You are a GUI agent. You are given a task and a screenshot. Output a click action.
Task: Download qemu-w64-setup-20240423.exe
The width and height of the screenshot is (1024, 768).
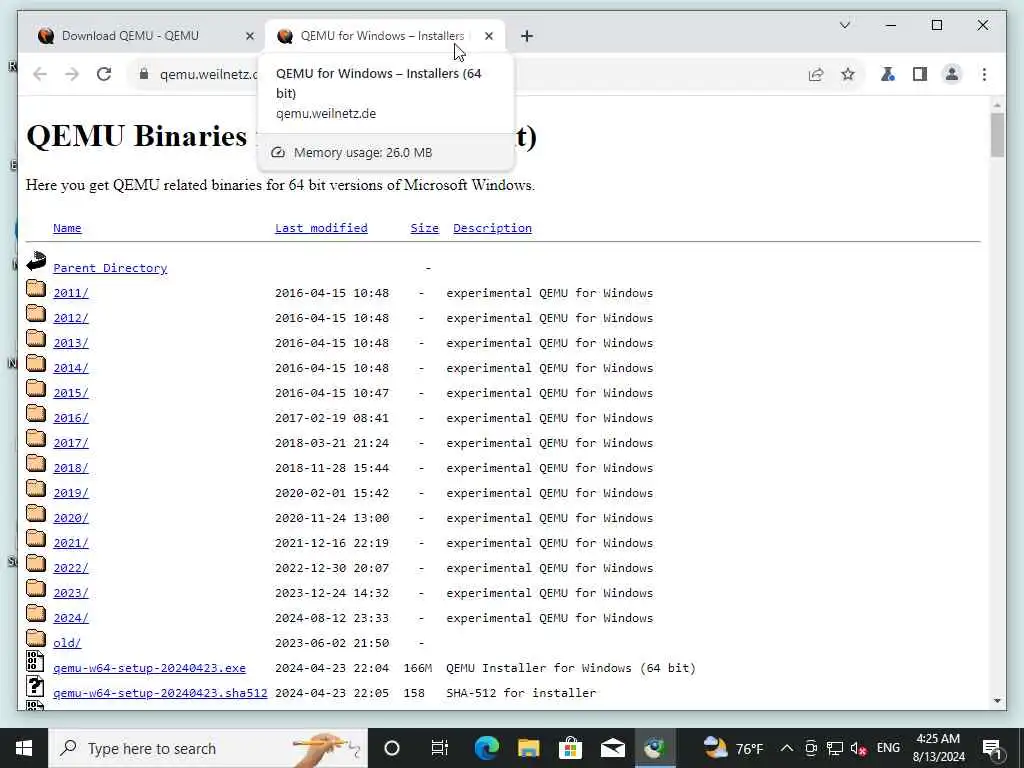(150, 668)
